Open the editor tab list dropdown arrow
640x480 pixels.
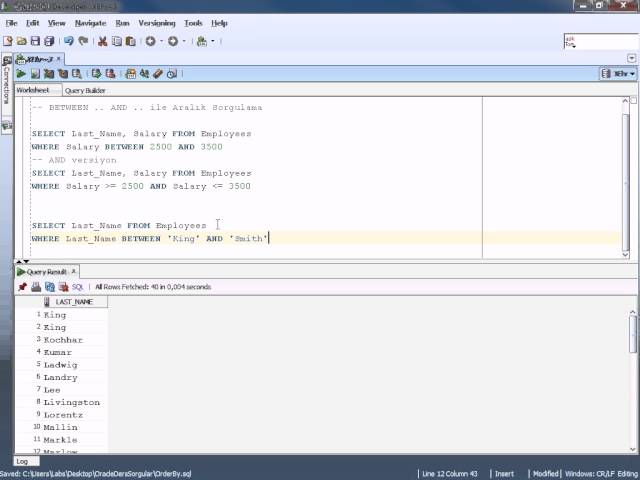[631, 58]
